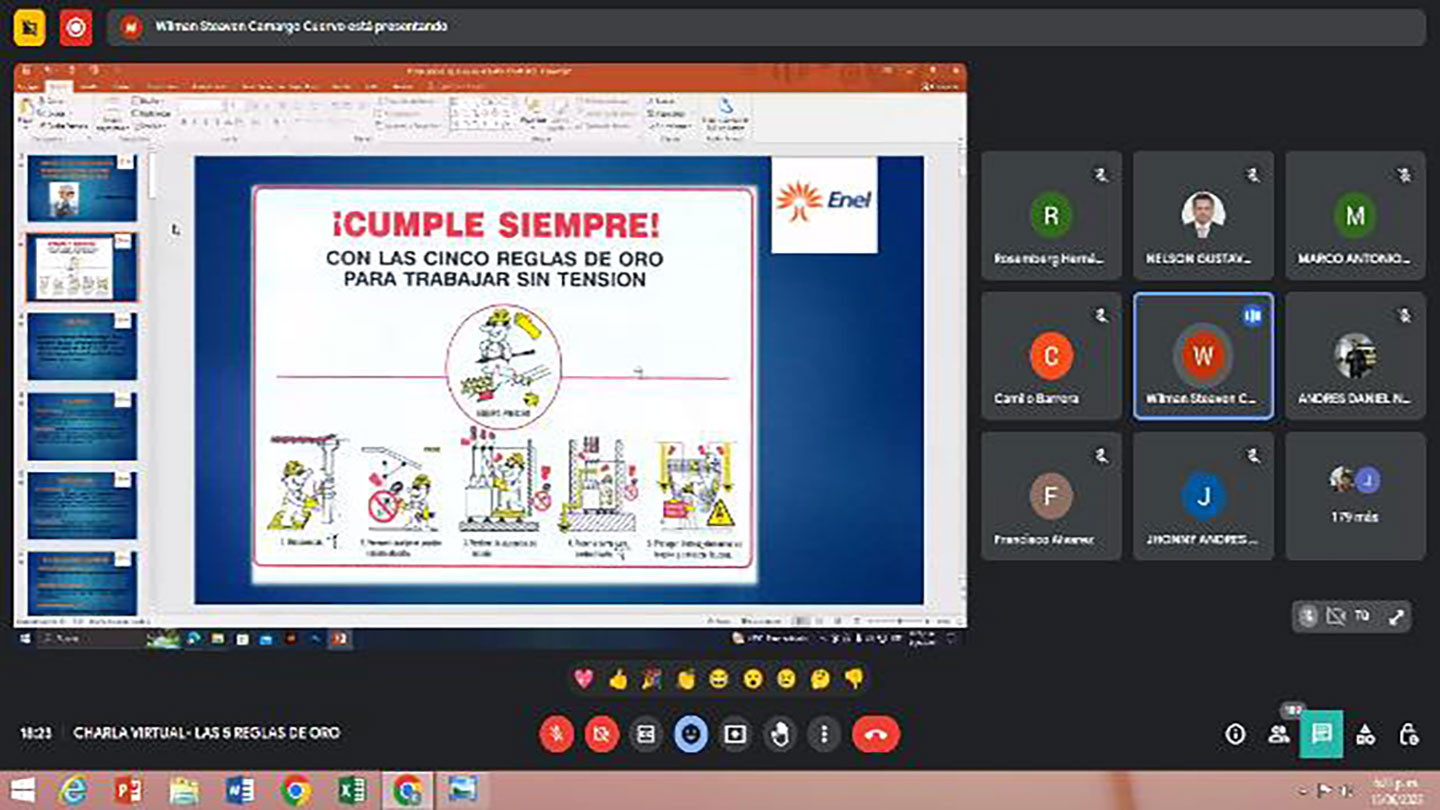Open meeting details info icon

tap(1235, 735)
